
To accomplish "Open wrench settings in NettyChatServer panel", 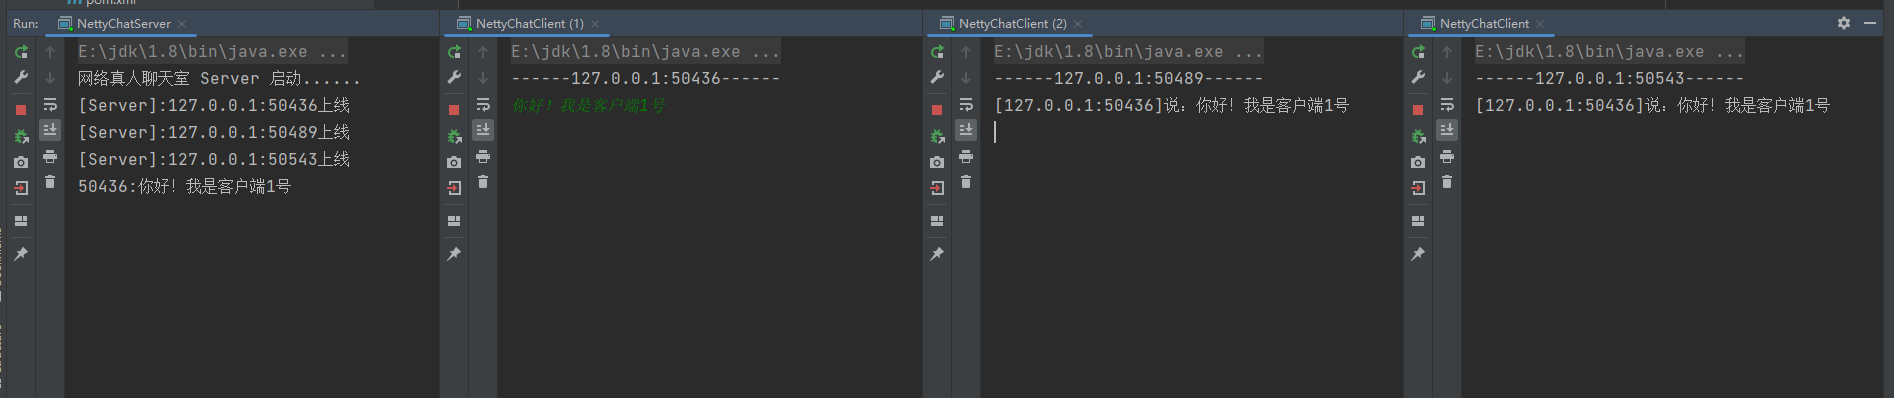I will (x=21, y=77).
